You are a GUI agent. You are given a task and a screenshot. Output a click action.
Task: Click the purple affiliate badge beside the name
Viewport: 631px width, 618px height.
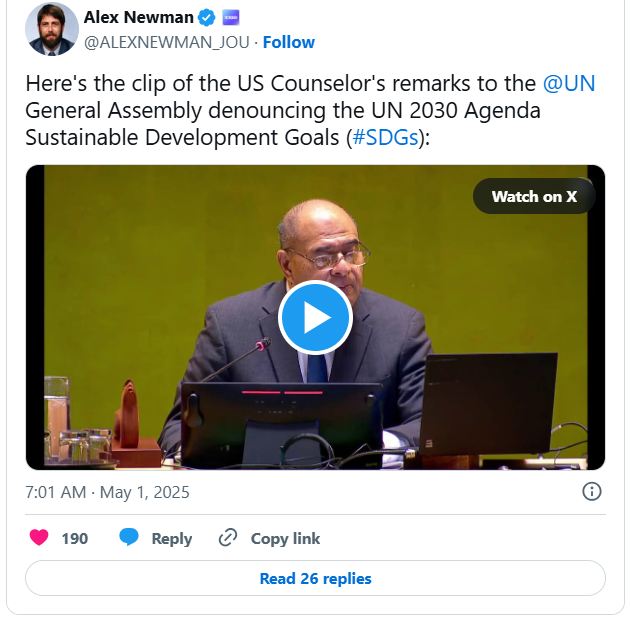coord(231,18)
